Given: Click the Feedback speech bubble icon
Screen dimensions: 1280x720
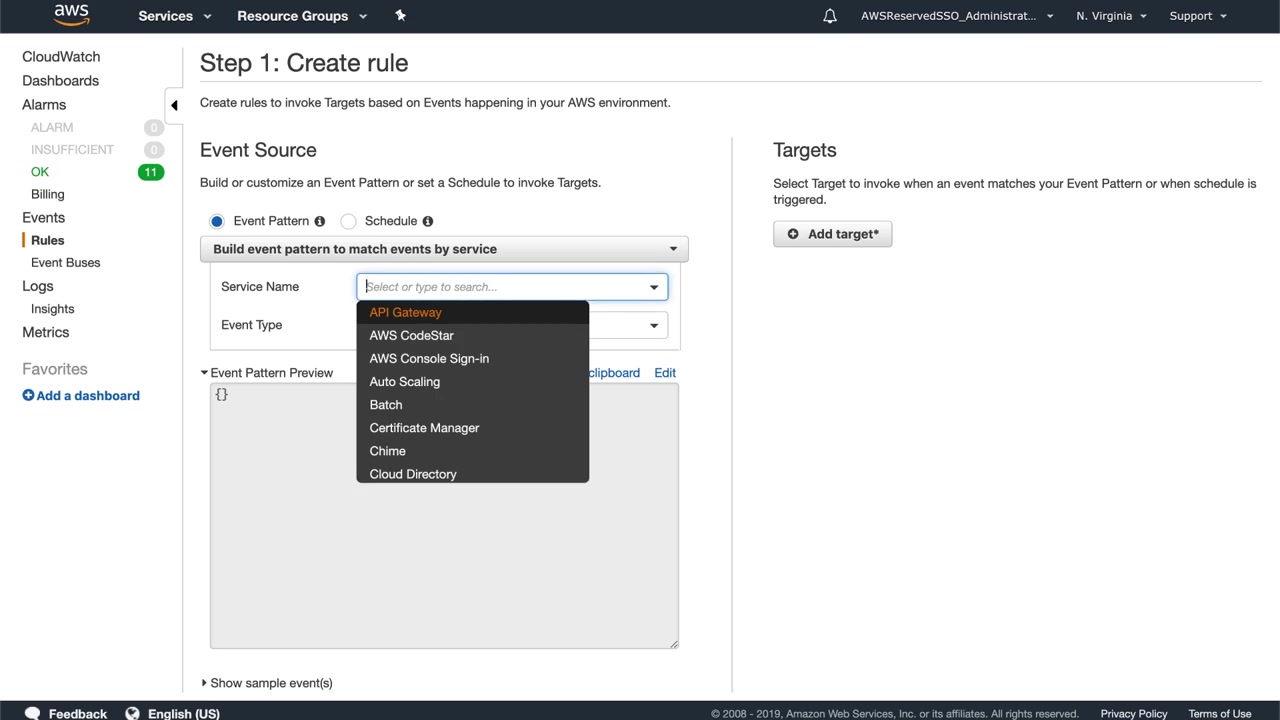Looking at the screenshot, I should click(32, 713).
